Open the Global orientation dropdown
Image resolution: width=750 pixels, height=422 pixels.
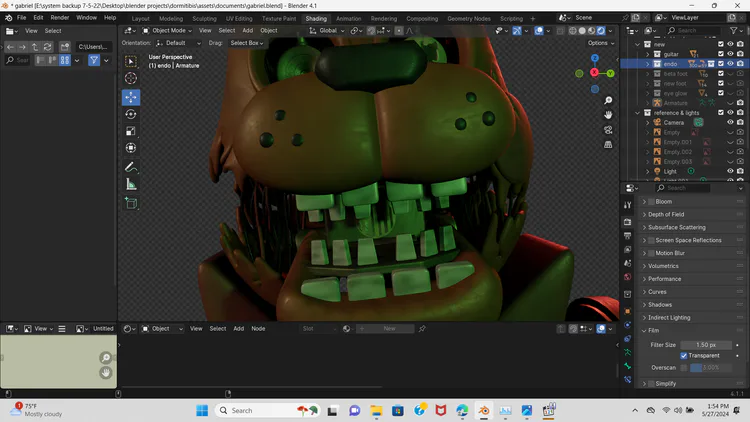click(x=327, y=31)
